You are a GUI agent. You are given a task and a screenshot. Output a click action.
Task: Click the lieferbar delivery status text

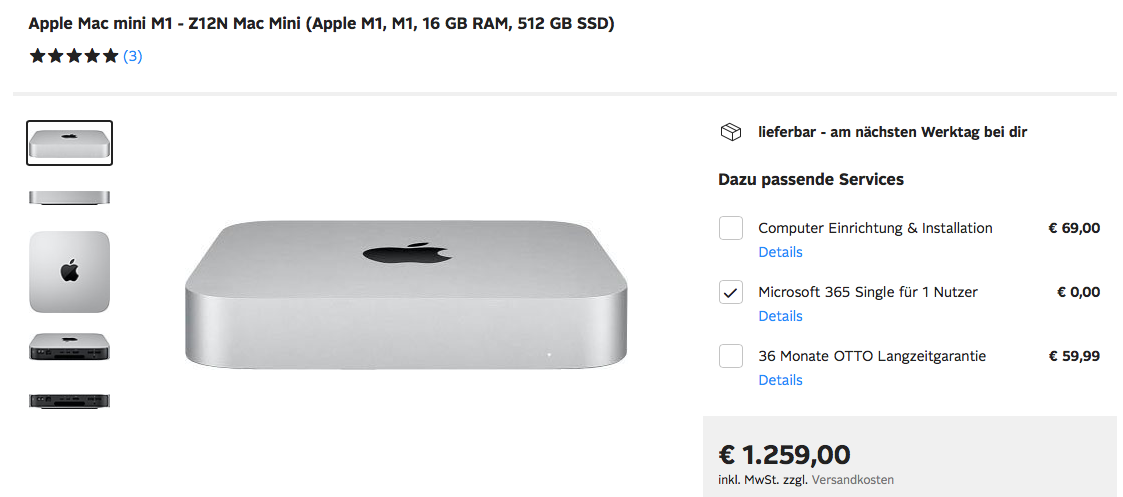tap(892, 132)
